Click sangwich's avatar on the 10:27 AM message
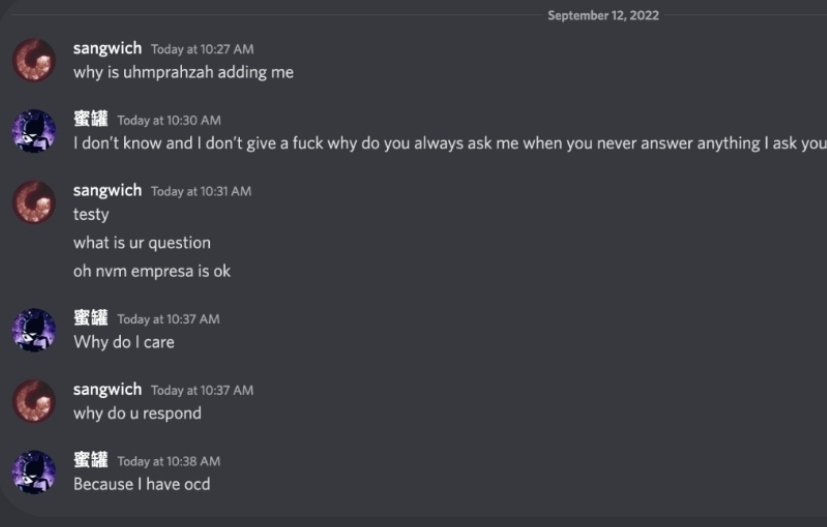 [x=33, y=60]
